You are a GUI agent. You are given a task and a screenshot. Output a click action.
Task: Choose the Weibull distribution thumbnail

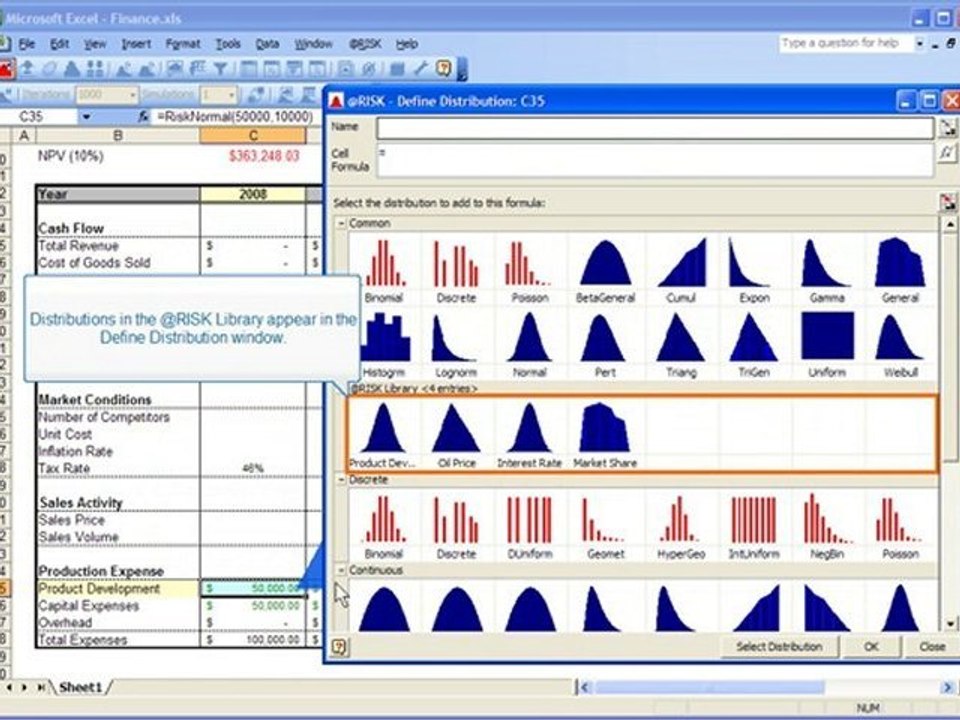[x=900, y=345]
